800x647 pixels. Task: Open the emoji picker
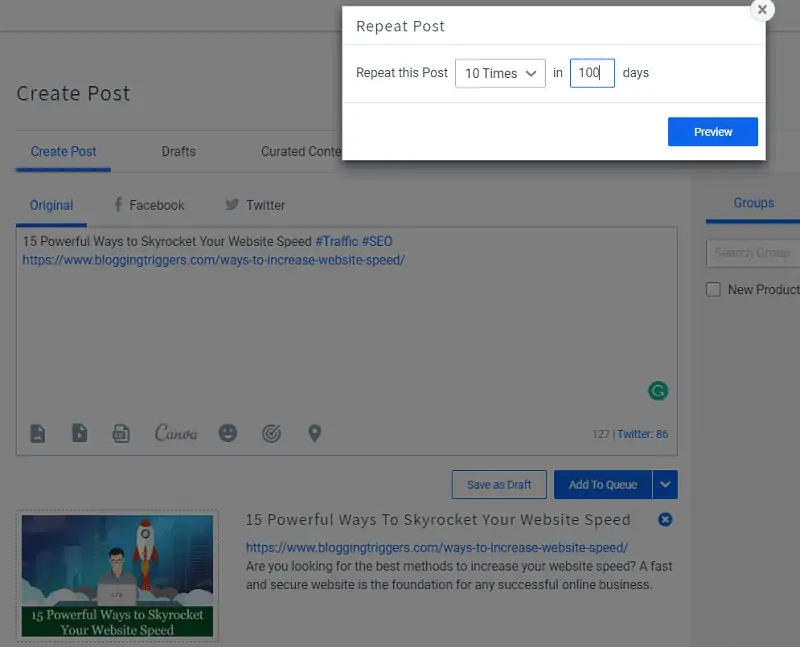[x=228, y=433]
